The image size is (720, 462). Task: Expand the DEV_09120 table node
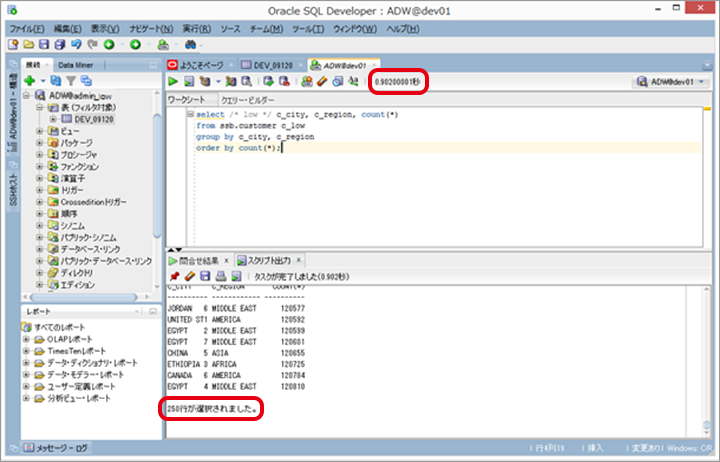click(55, 119)
